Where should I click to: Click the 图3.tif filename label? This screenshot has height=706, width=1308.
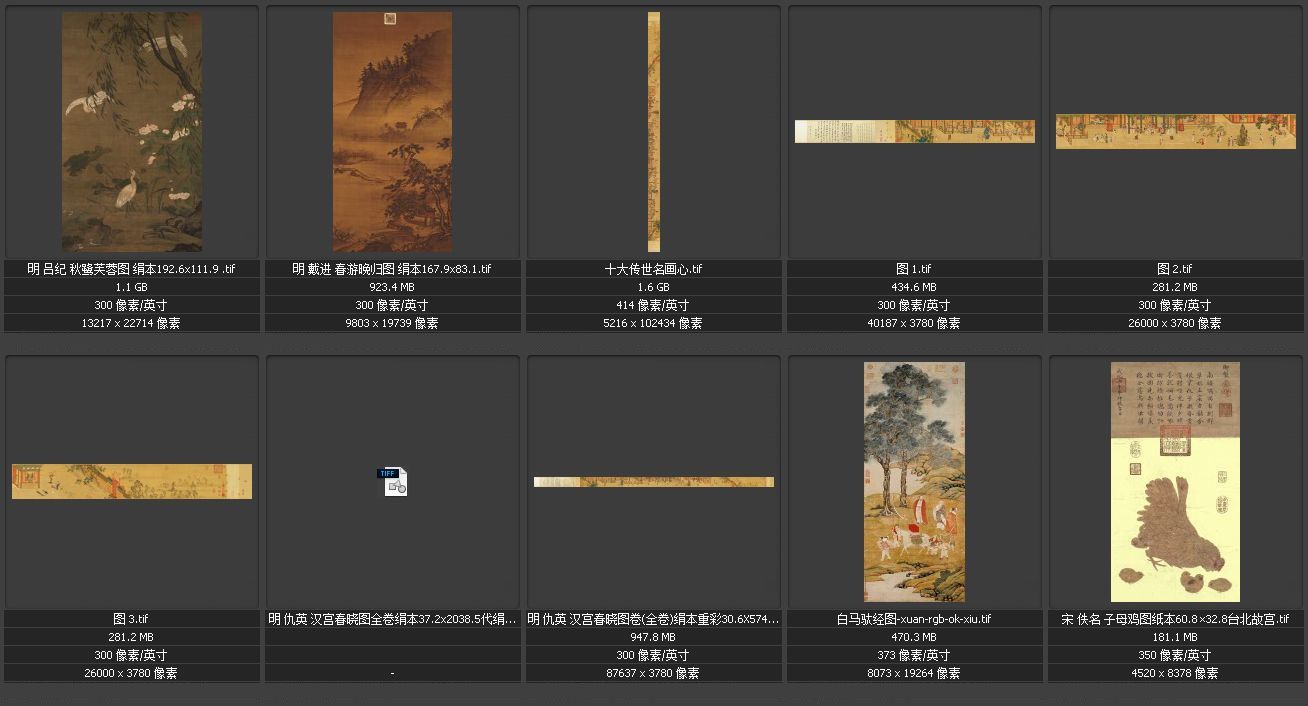click(x=132, y=619)
